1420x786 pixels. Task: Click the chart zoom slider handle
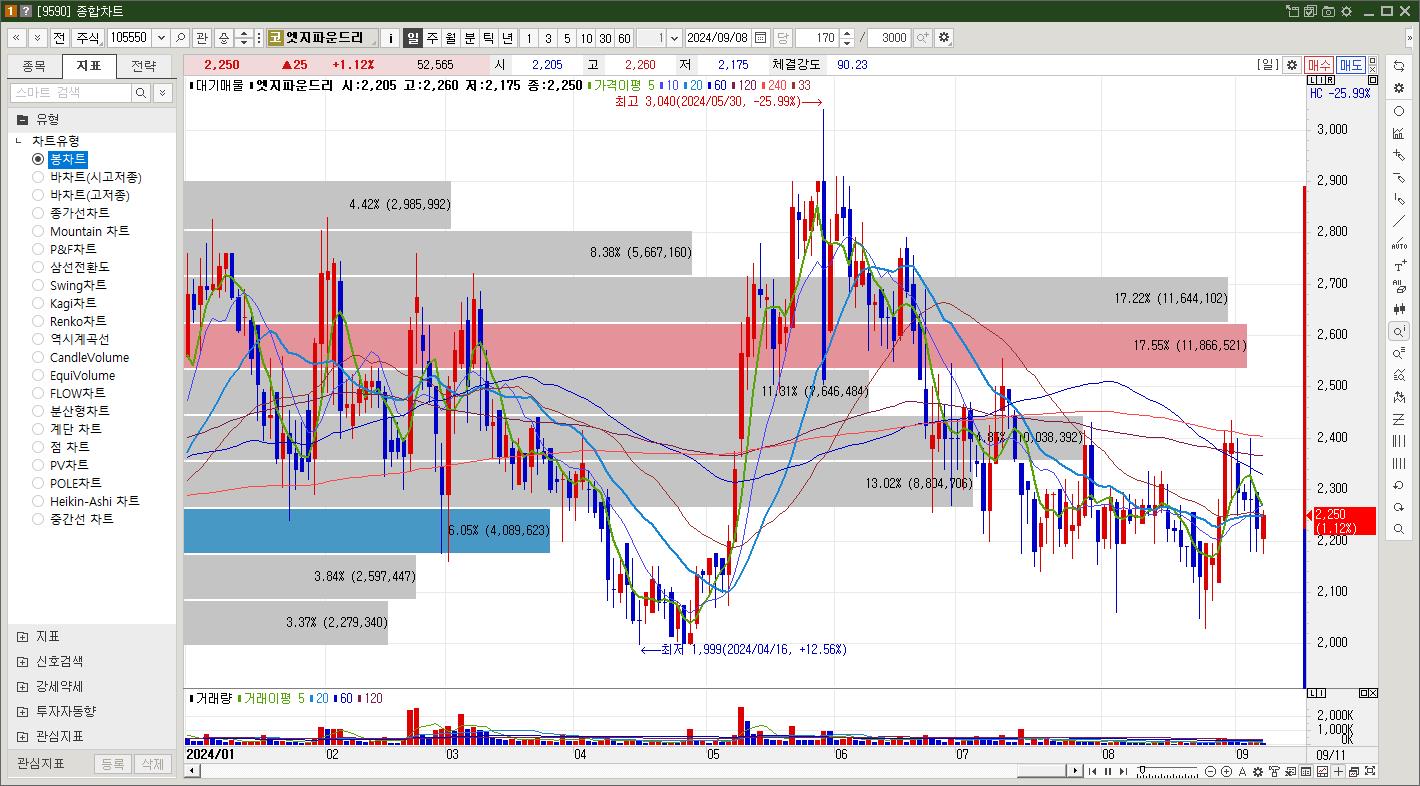click(1142, 771)
